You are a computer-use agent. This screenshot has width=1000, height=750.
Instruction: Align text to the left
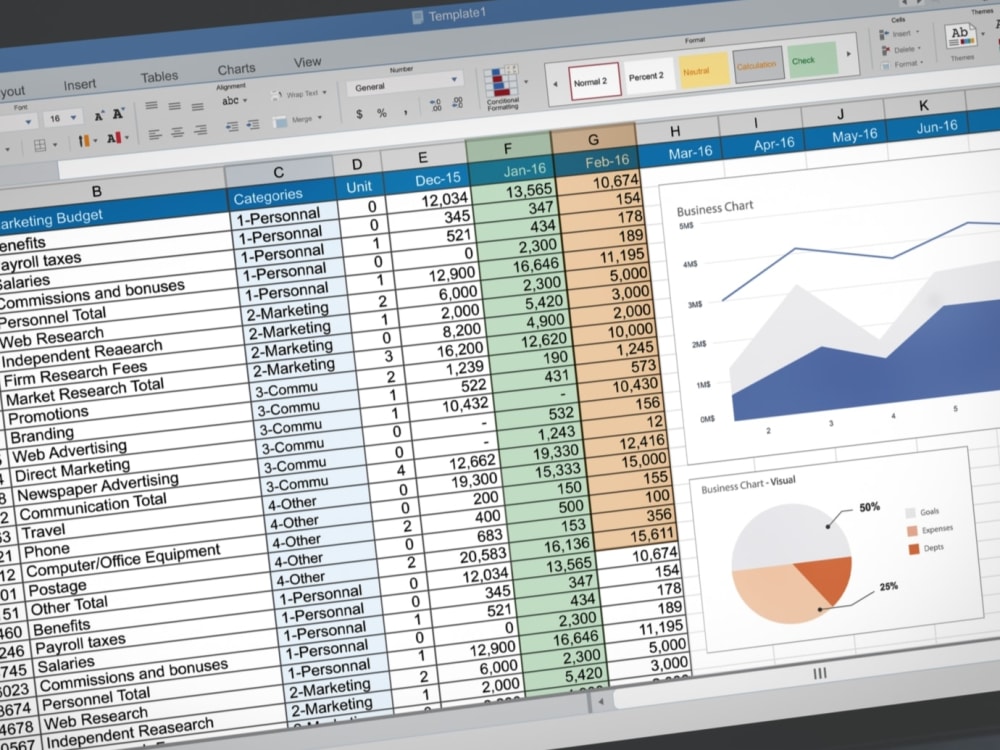click(154, 135)
